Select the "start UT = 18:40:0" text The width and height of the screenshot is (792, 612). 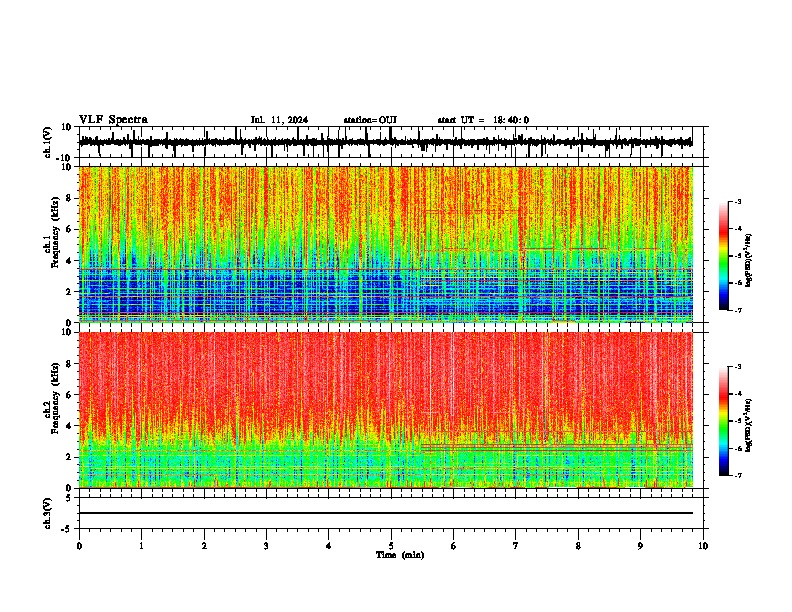pos(483,120)
